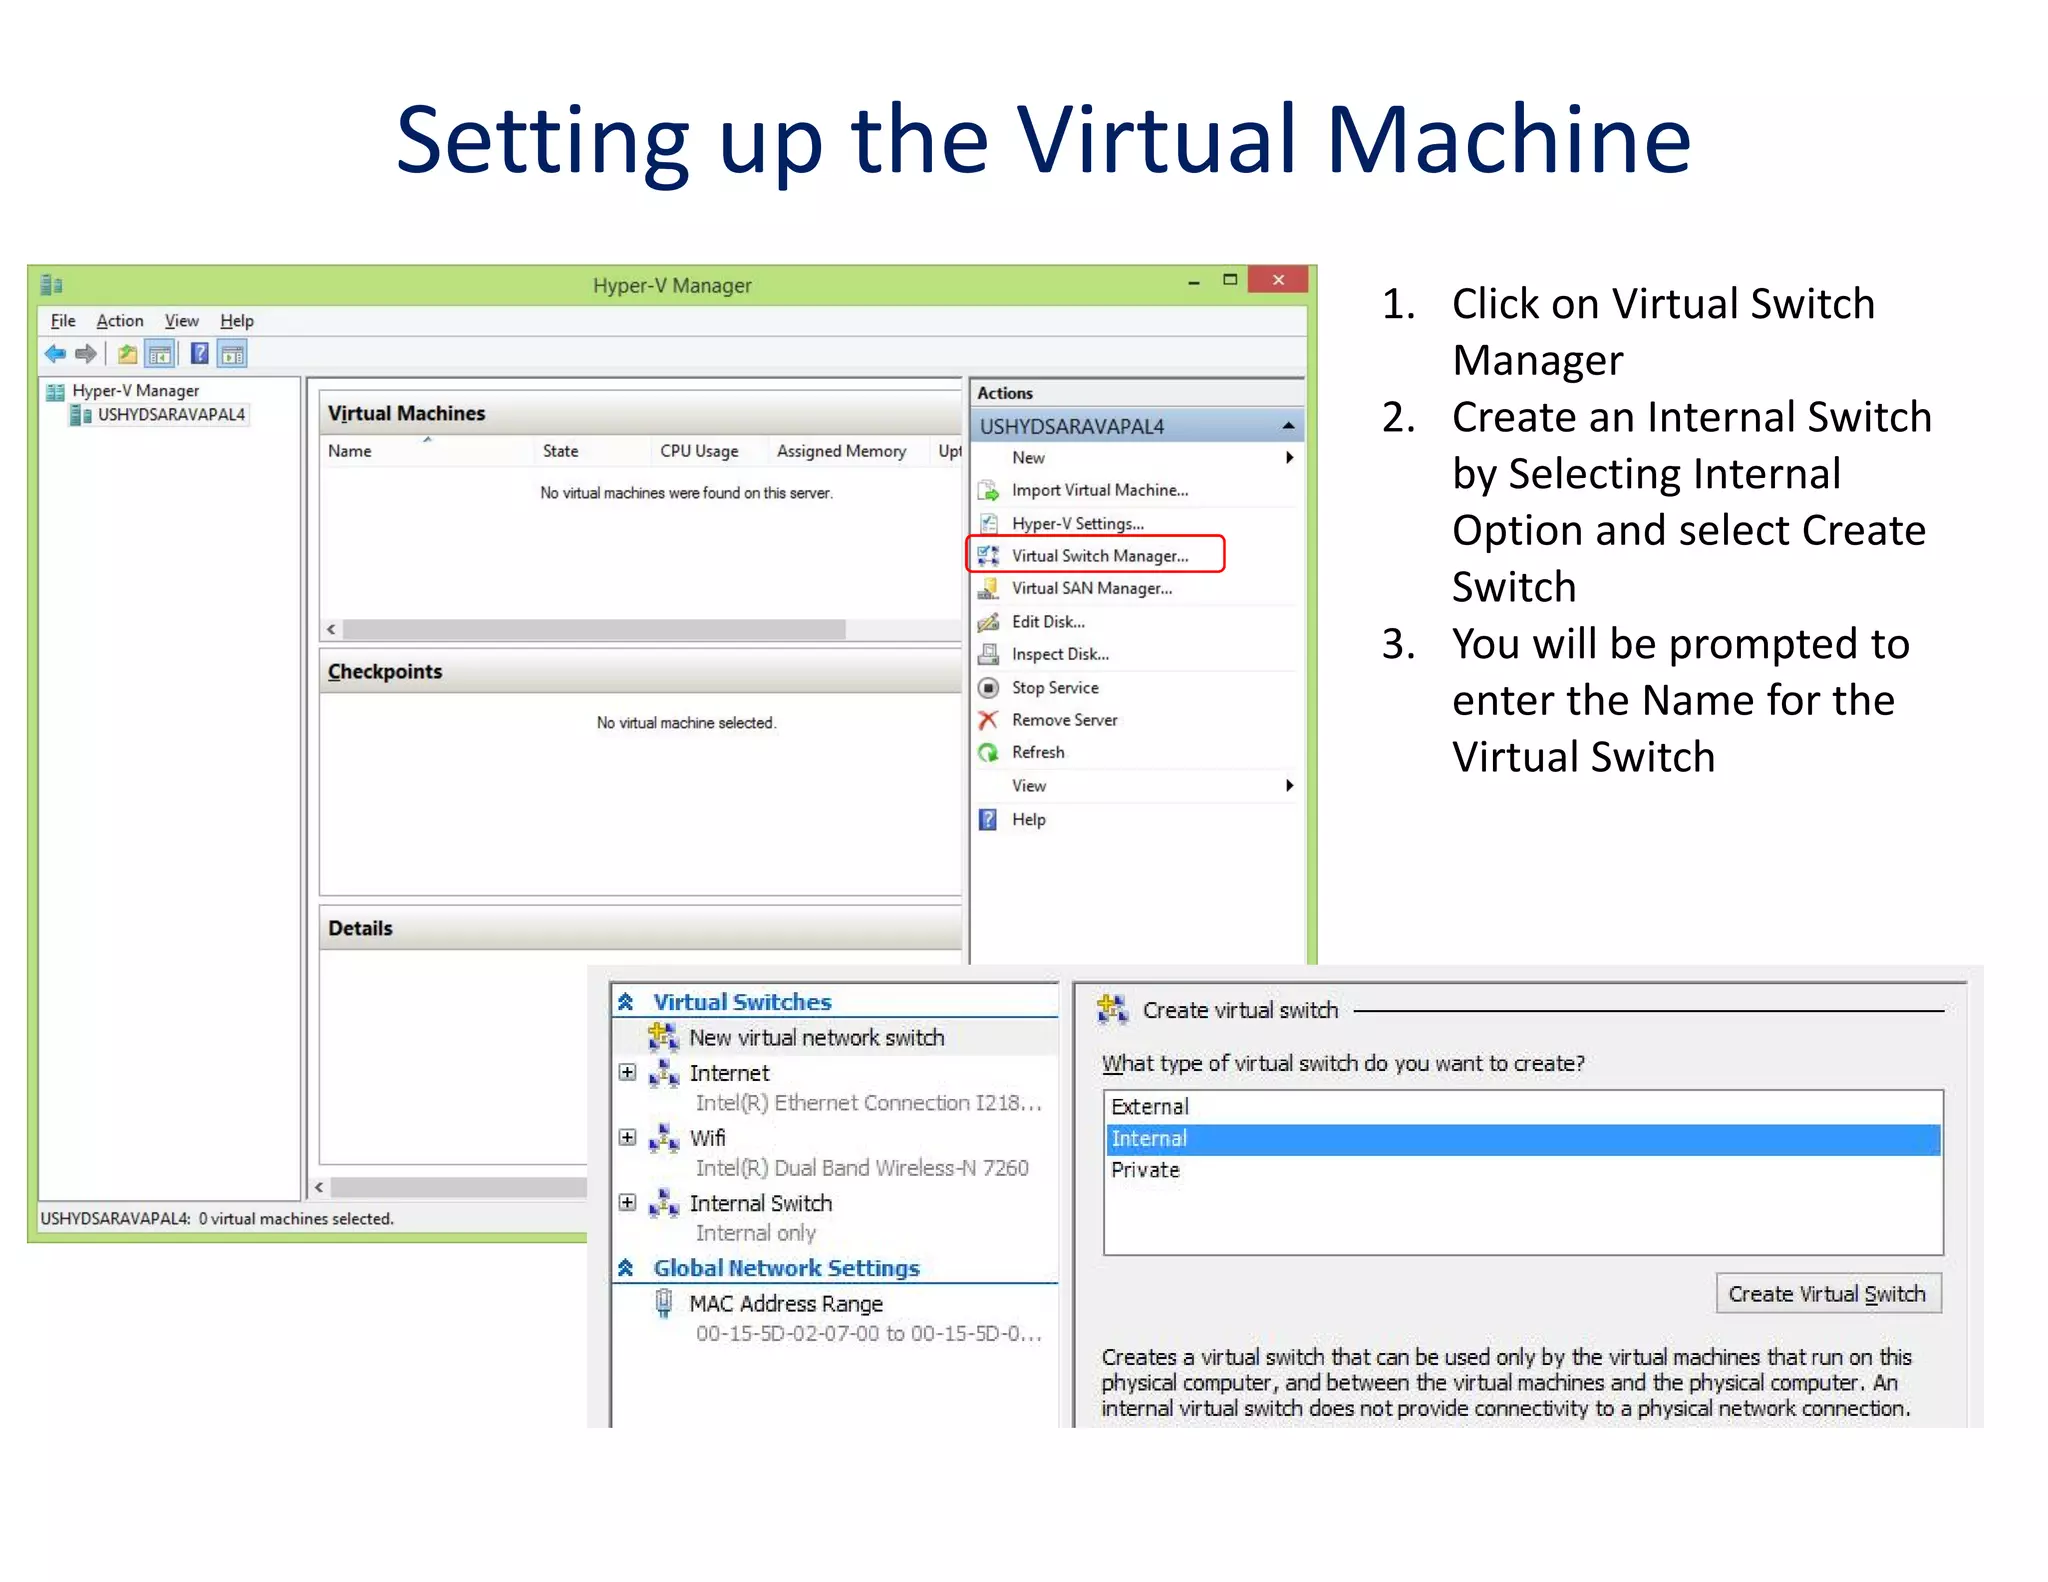Click the Wifi switch network icon
The height and width of the screenshot is (1582, 2048).
click(x=664, y=1138)
